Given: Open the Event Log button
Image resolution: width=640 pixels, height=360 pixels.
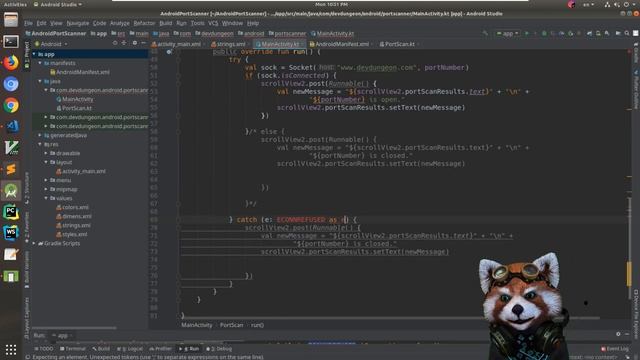Looking at the screenshot, I should pos(615,349).
